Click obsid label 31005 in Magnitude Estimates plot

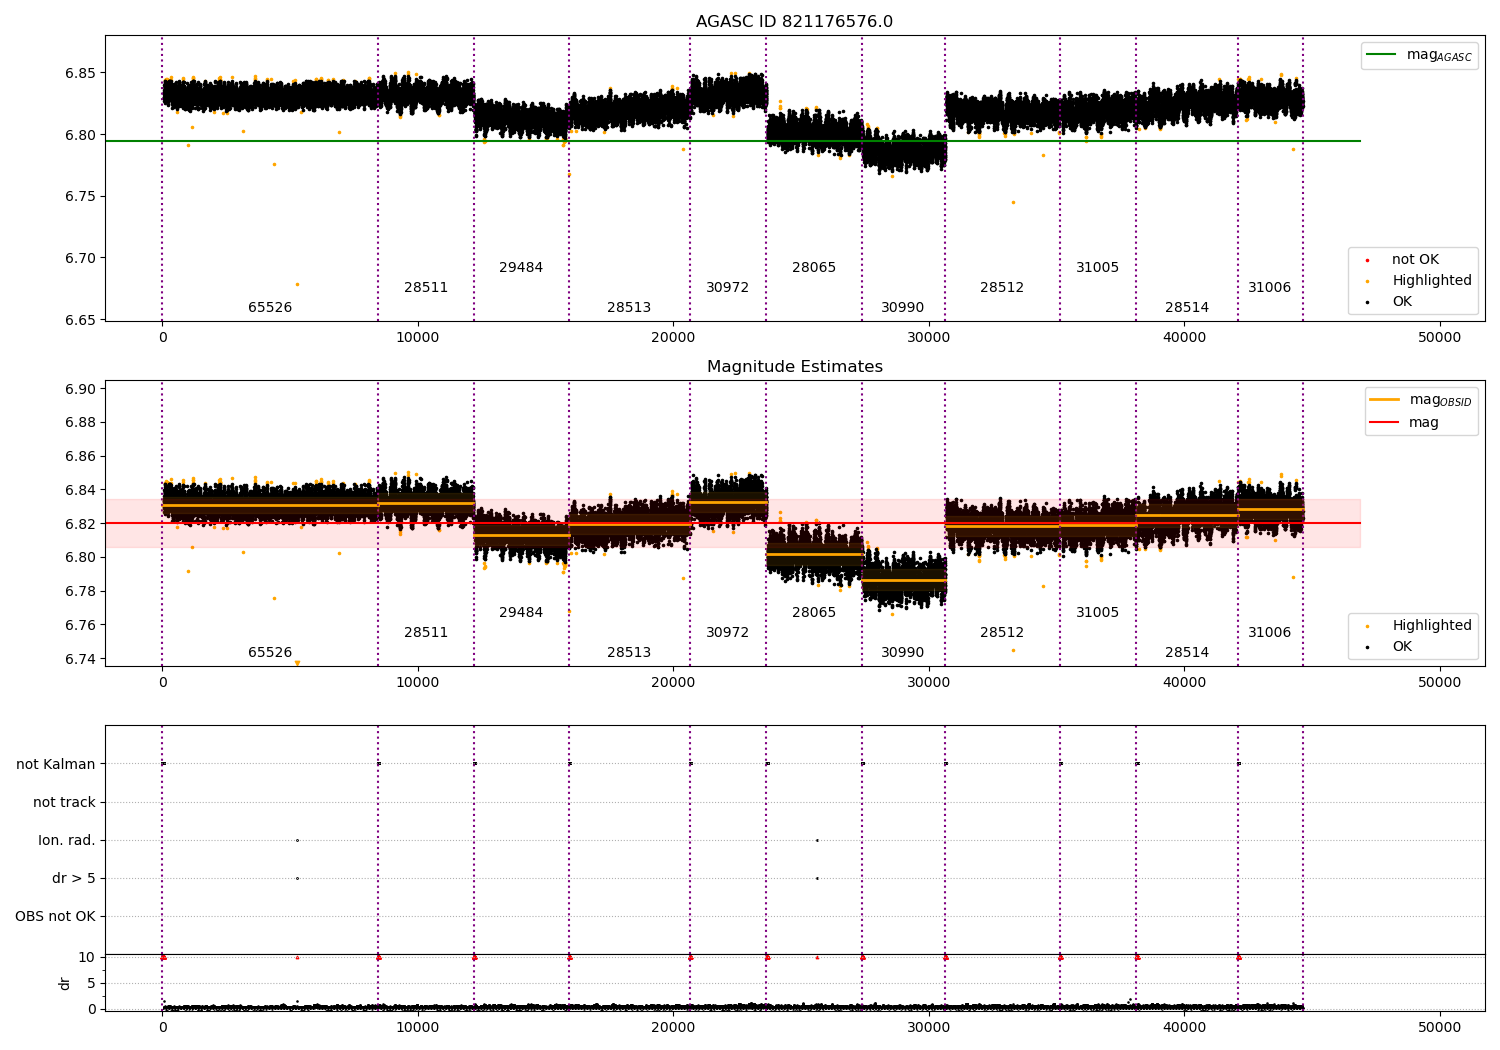pos(1097,613)
